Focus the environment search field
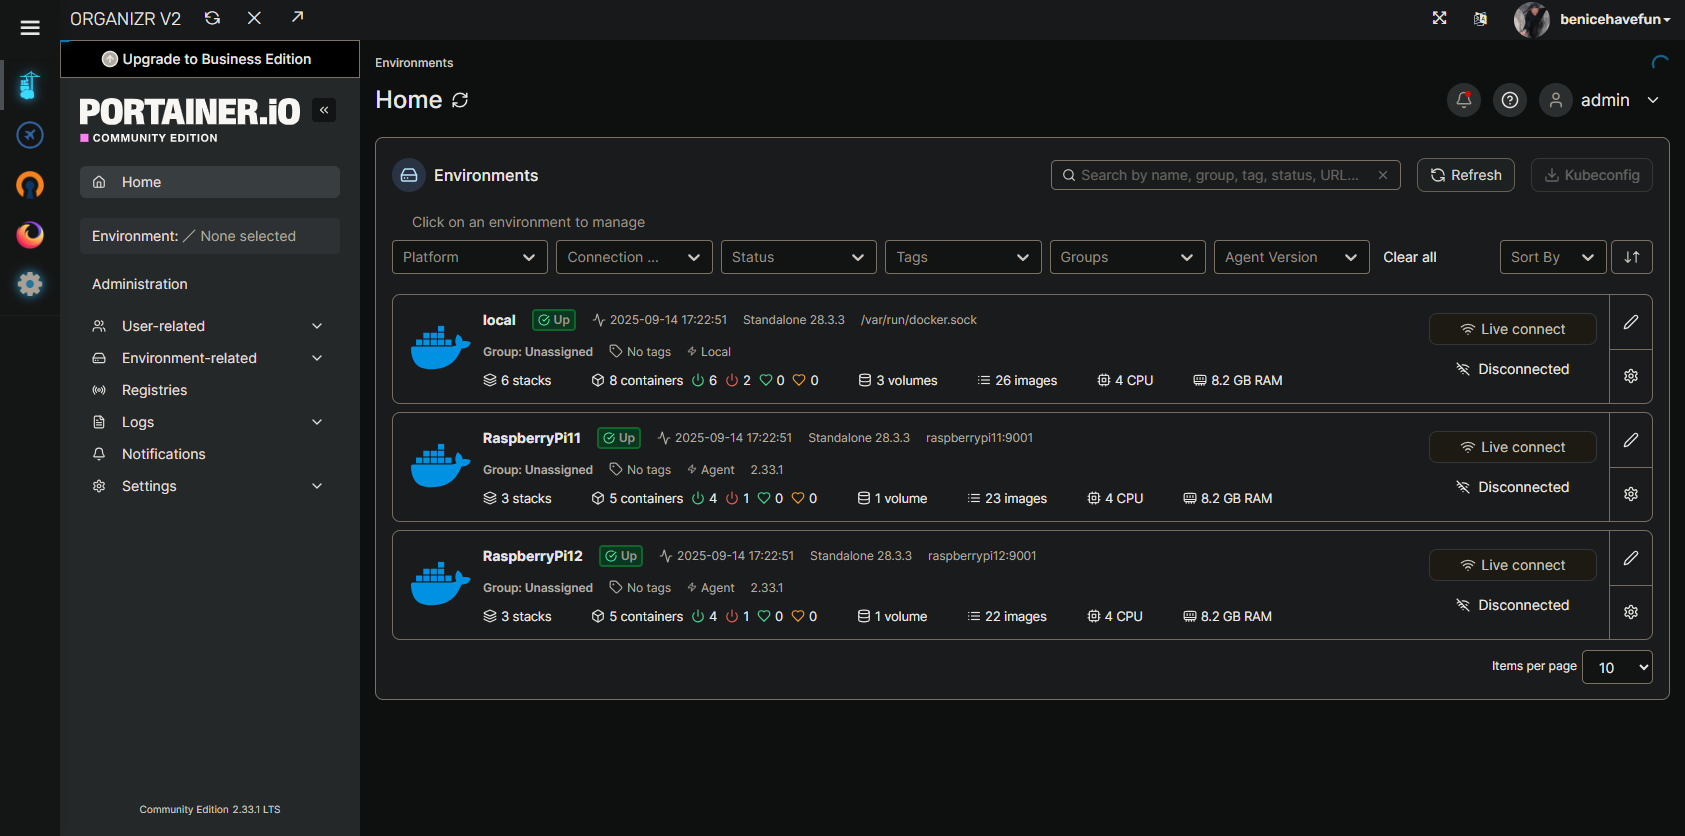1685x836 pixels. (1220, 175)
